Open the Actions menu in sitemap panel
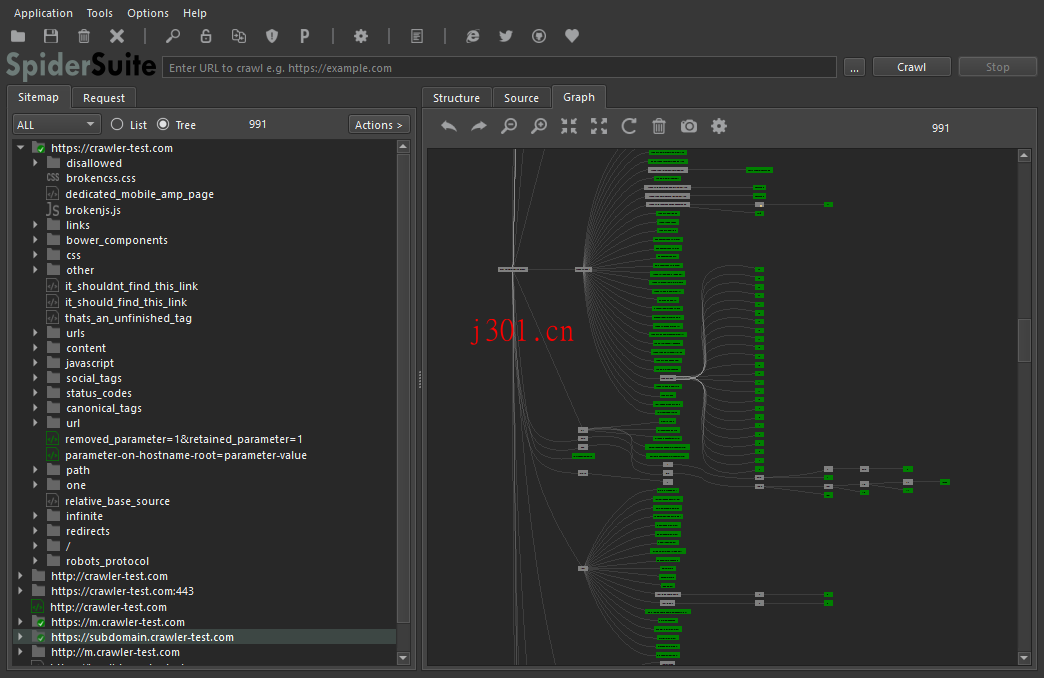Viewport: 1044px width, 678px height. (x=378, y=124)
